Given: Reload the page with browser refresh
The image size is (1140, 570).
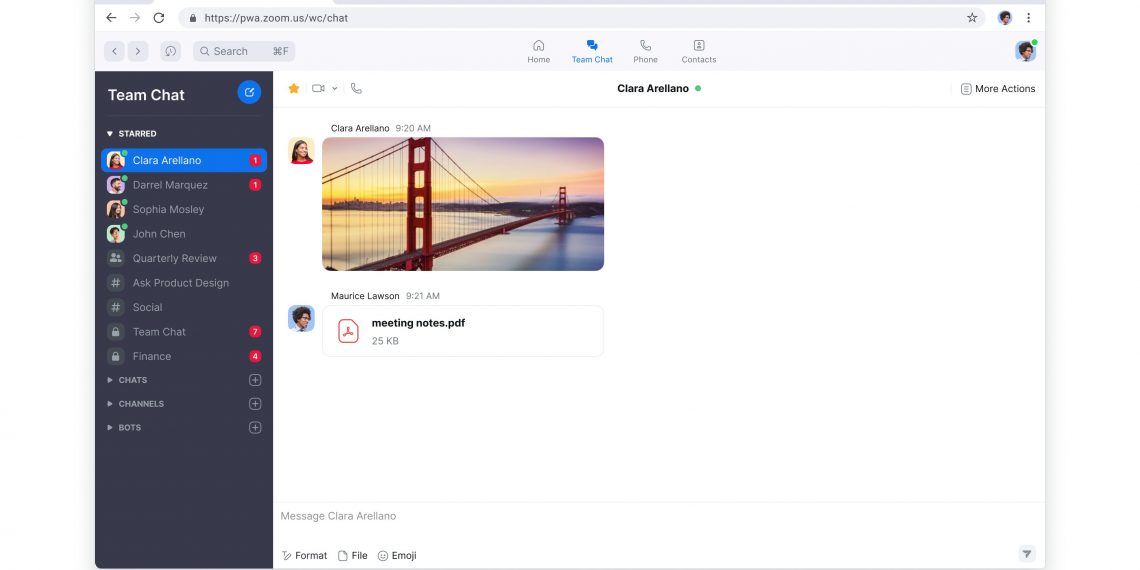Looking at the screenshot, I should pos(158,18).
